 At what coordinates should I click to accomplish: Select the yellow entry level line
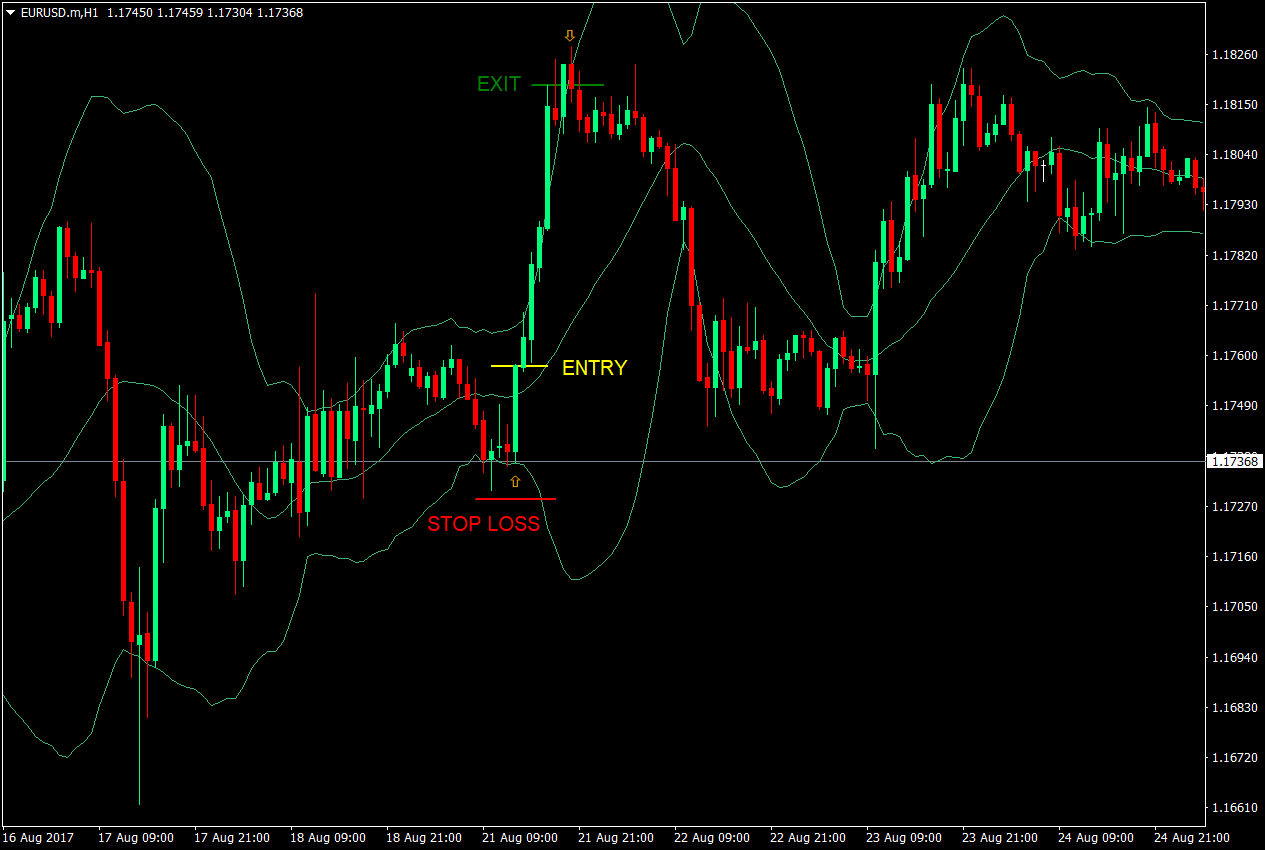(x=519, y=366)
